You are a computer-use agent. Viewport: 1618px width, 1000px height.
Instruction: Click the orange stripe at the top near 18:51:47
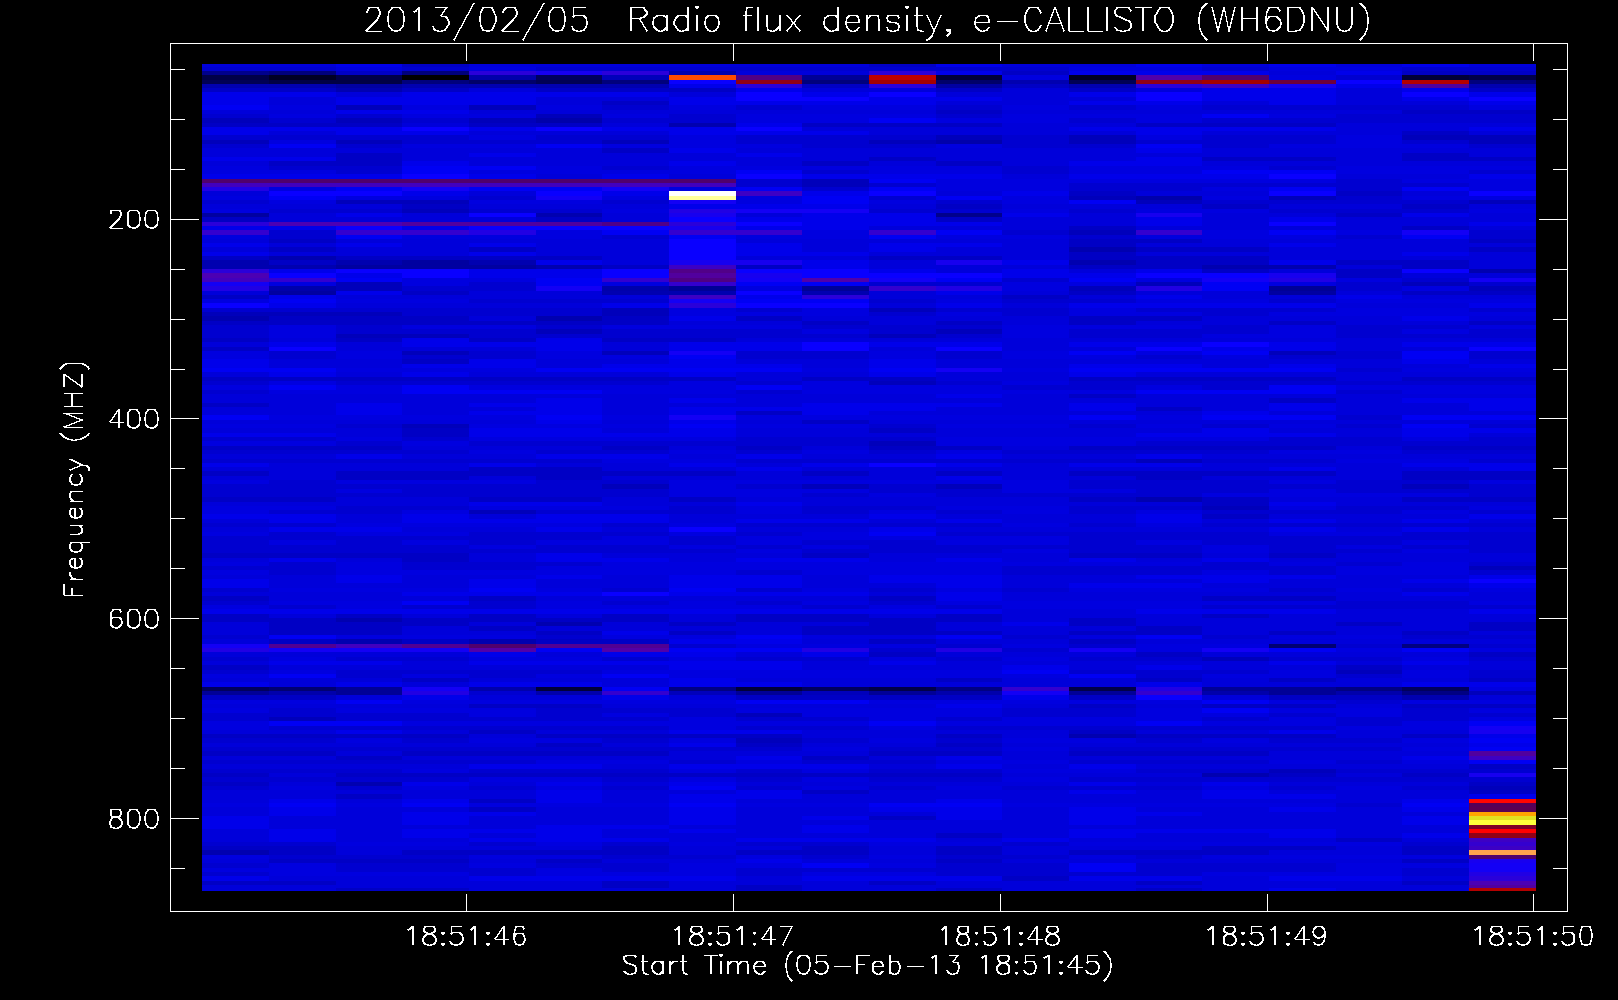click(x=702, y=77)
